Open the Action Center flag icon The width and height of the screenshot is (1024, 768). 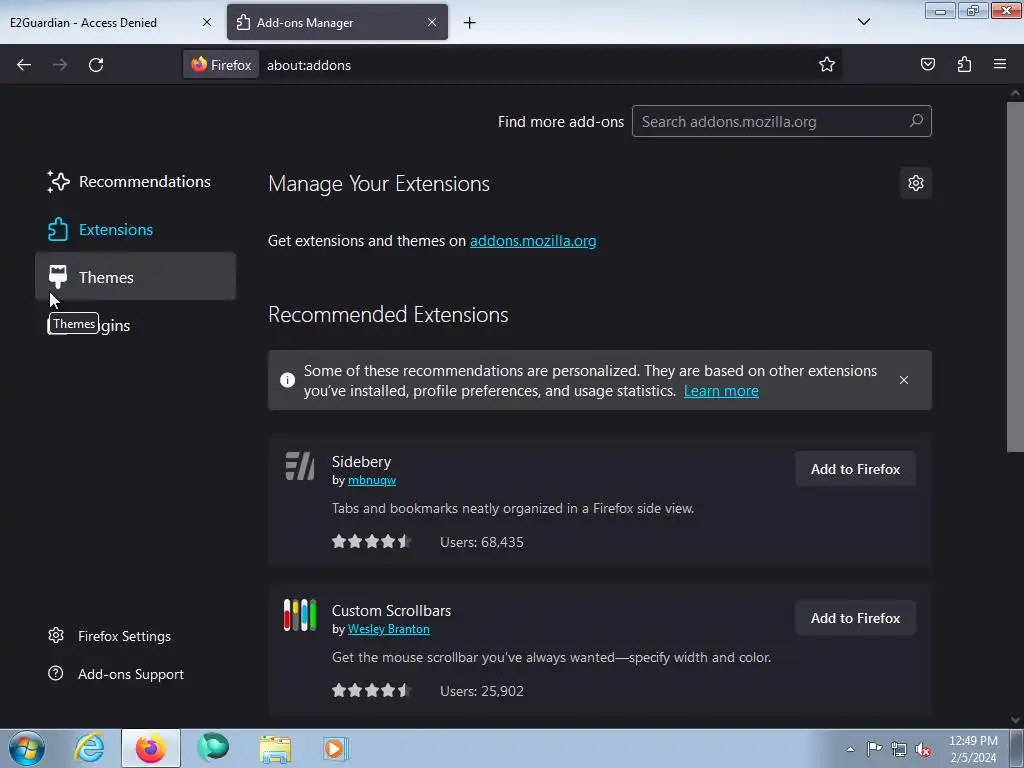tap(874, 749)
